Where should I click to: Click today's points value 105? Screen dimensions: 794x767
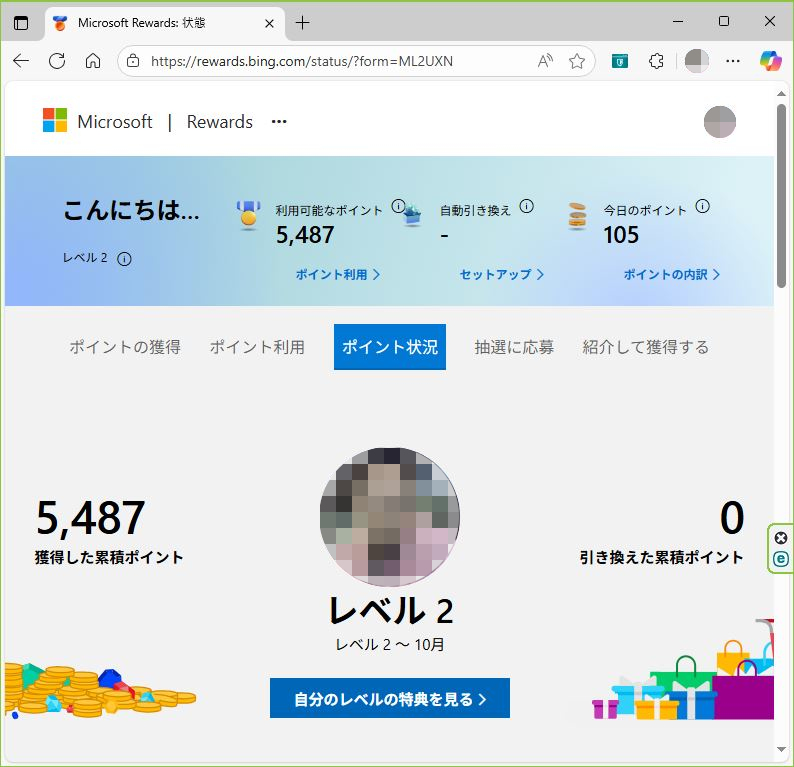click(x=621, y=235)
